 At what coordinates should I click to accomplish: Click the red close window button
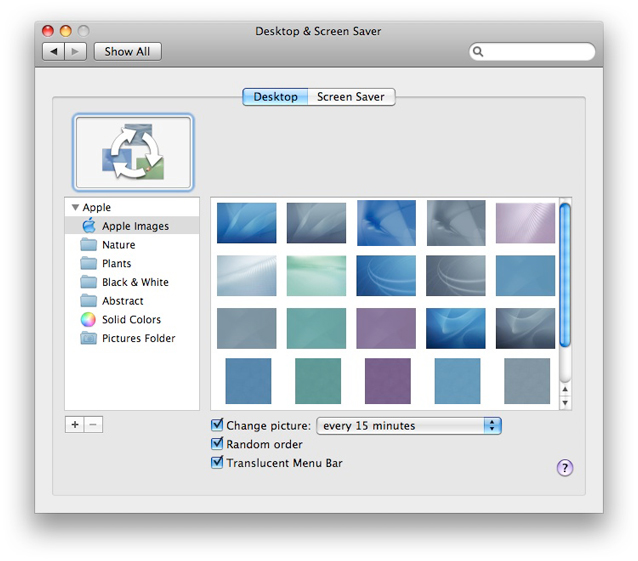click(x=48, y=31)
